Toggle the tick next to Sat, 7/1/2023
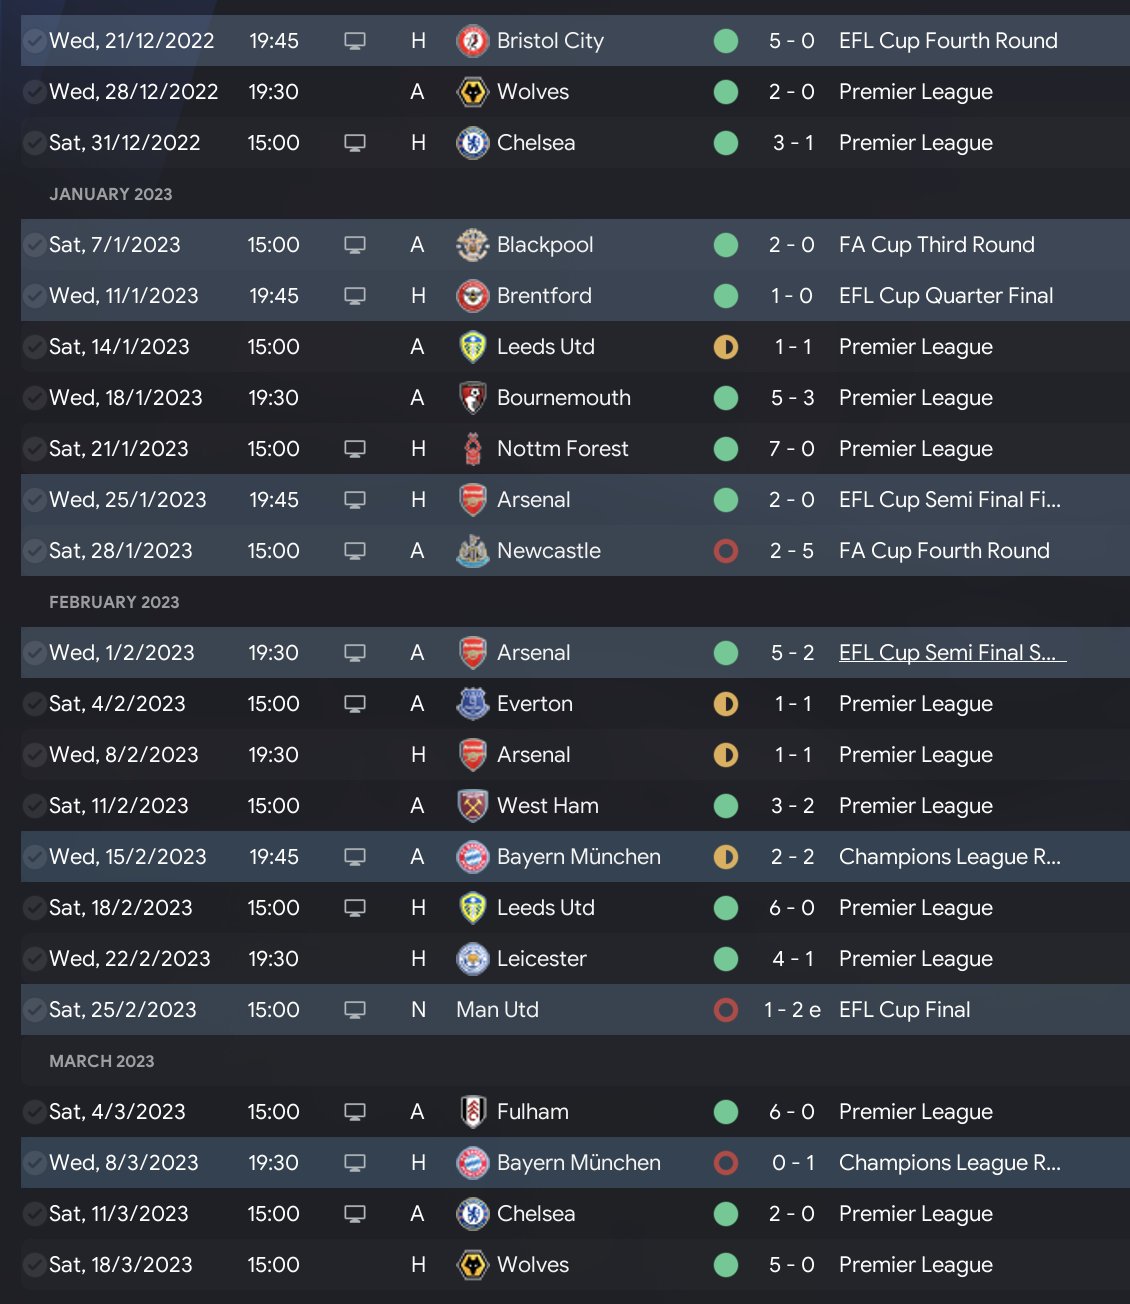 (x=35, y=245)
